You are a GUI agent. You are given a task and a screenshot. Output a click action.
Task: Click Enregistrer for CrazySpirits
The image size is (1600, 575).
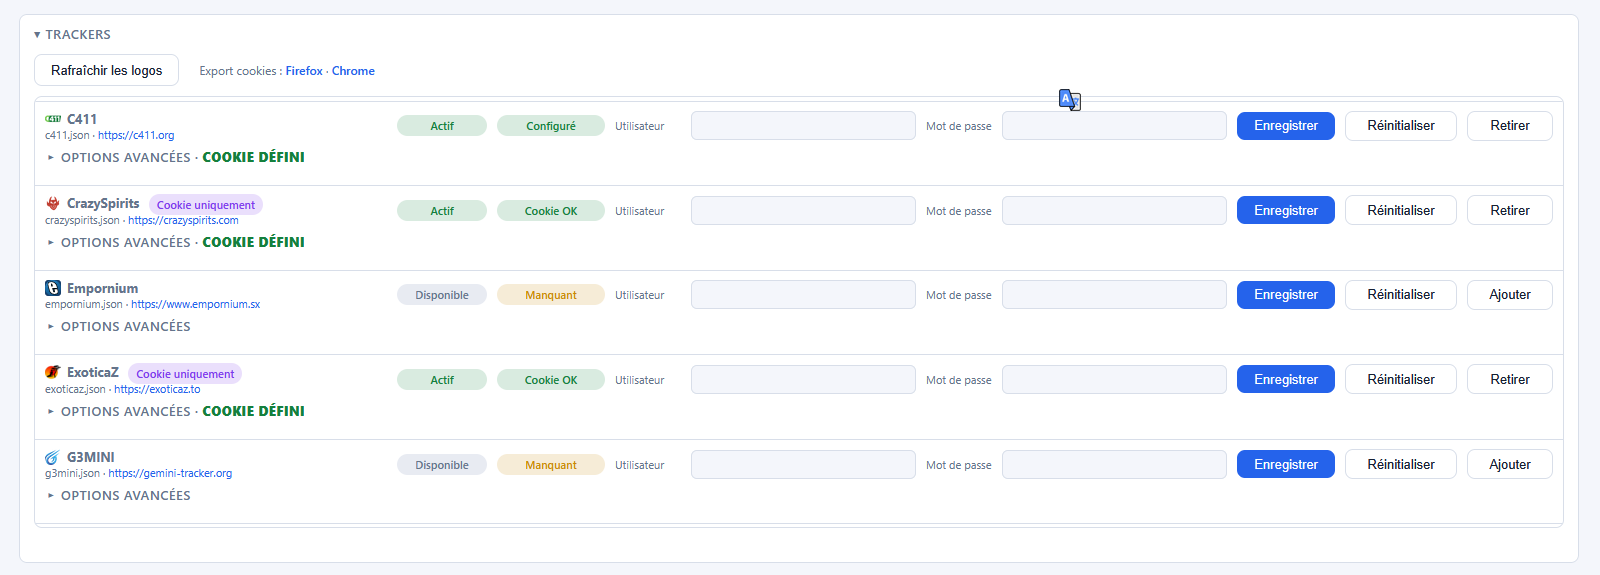1286,210
